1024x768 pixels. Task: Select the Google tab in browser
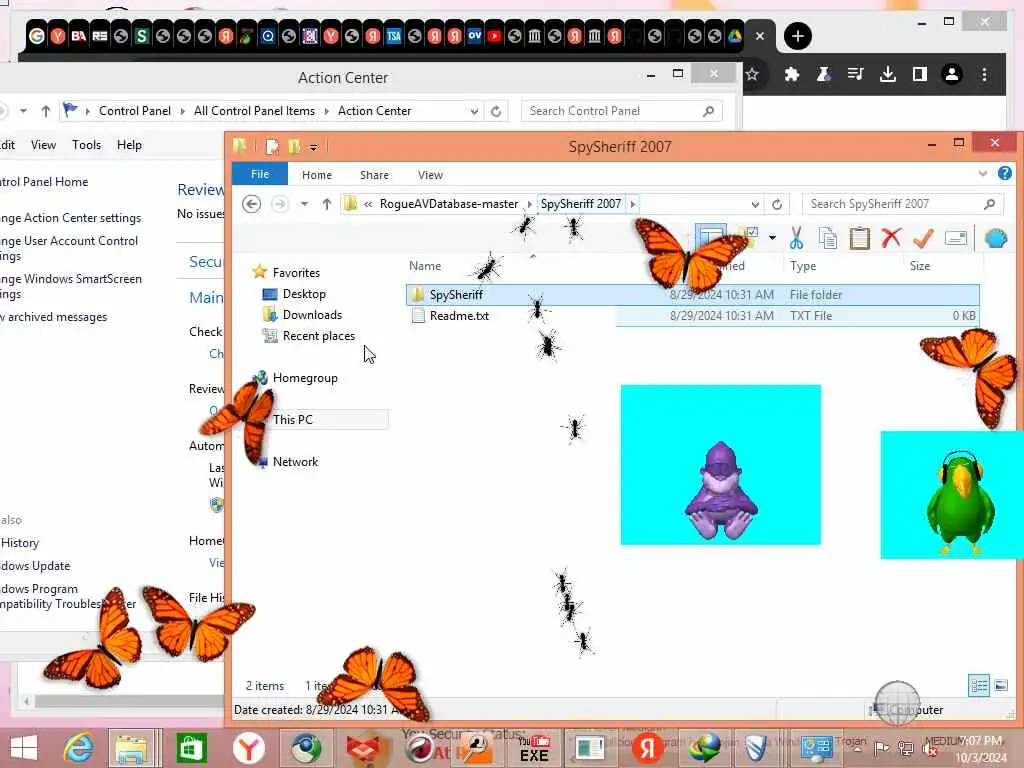pyautogui.click(x=37, y=36)
